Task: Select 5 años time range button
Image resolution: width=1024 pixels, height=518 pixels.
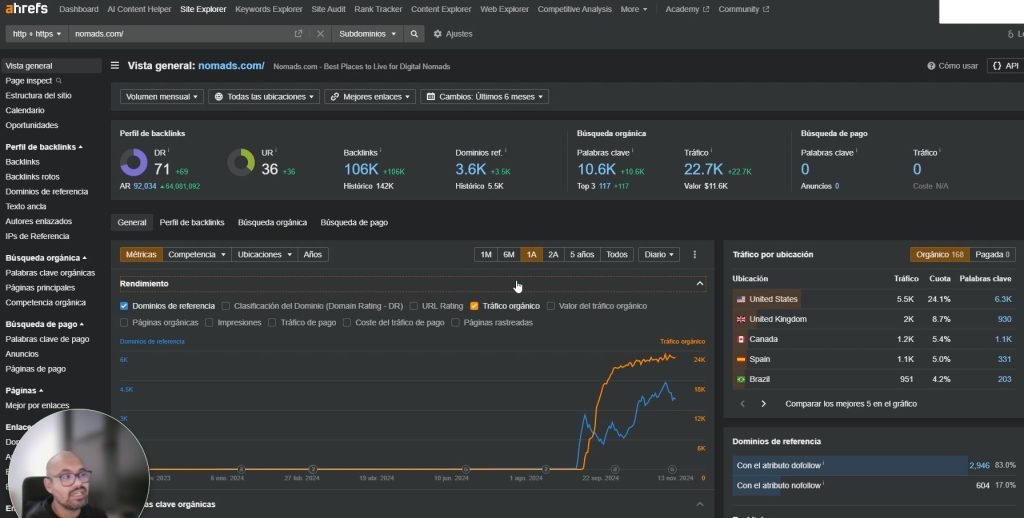Action: coord(582,254)
